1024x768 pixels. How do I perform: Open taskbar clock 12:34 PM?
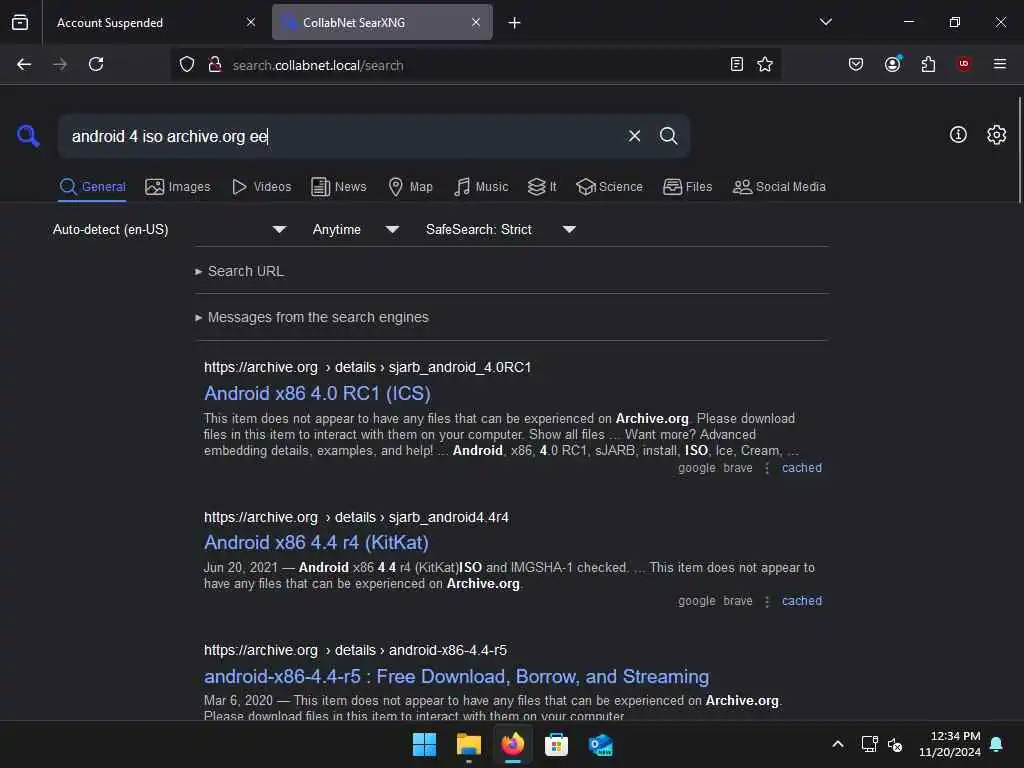(x=950, y=744)
